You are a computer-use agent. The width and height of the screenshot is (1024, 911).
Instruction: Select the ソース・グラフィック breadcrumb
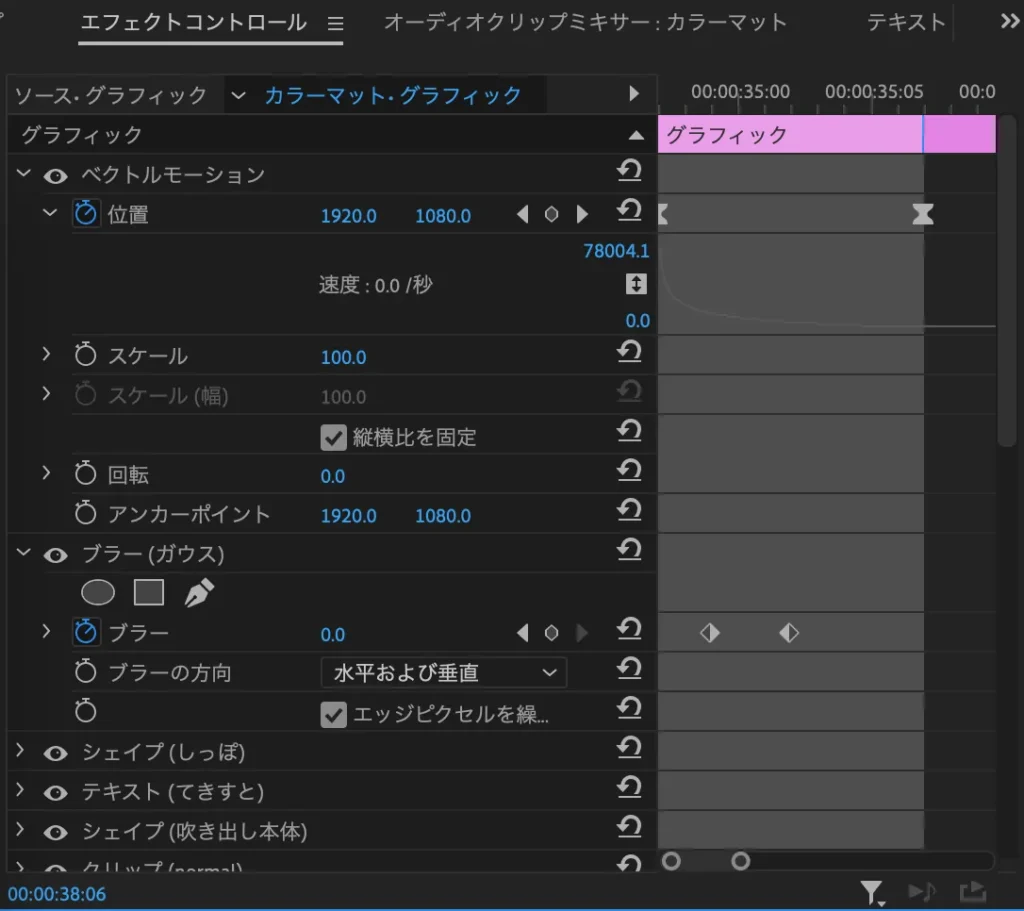110,95
